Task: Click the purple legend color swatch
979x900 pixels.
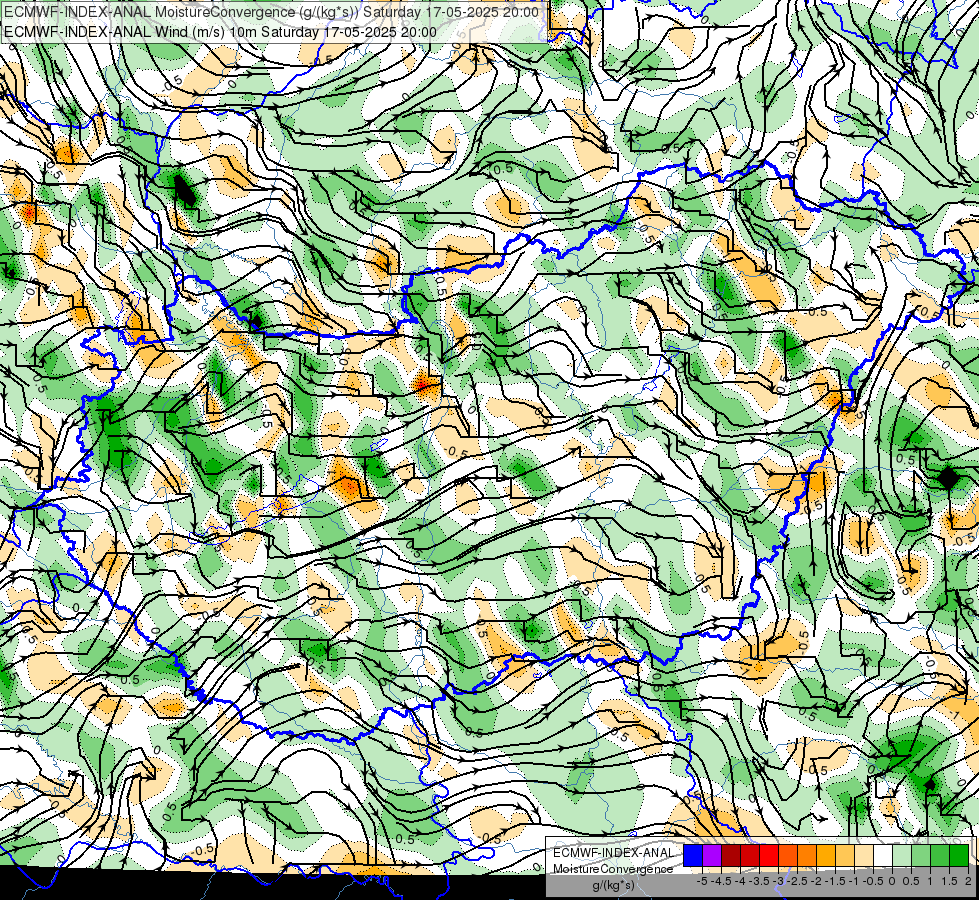Action: point(712,855)
